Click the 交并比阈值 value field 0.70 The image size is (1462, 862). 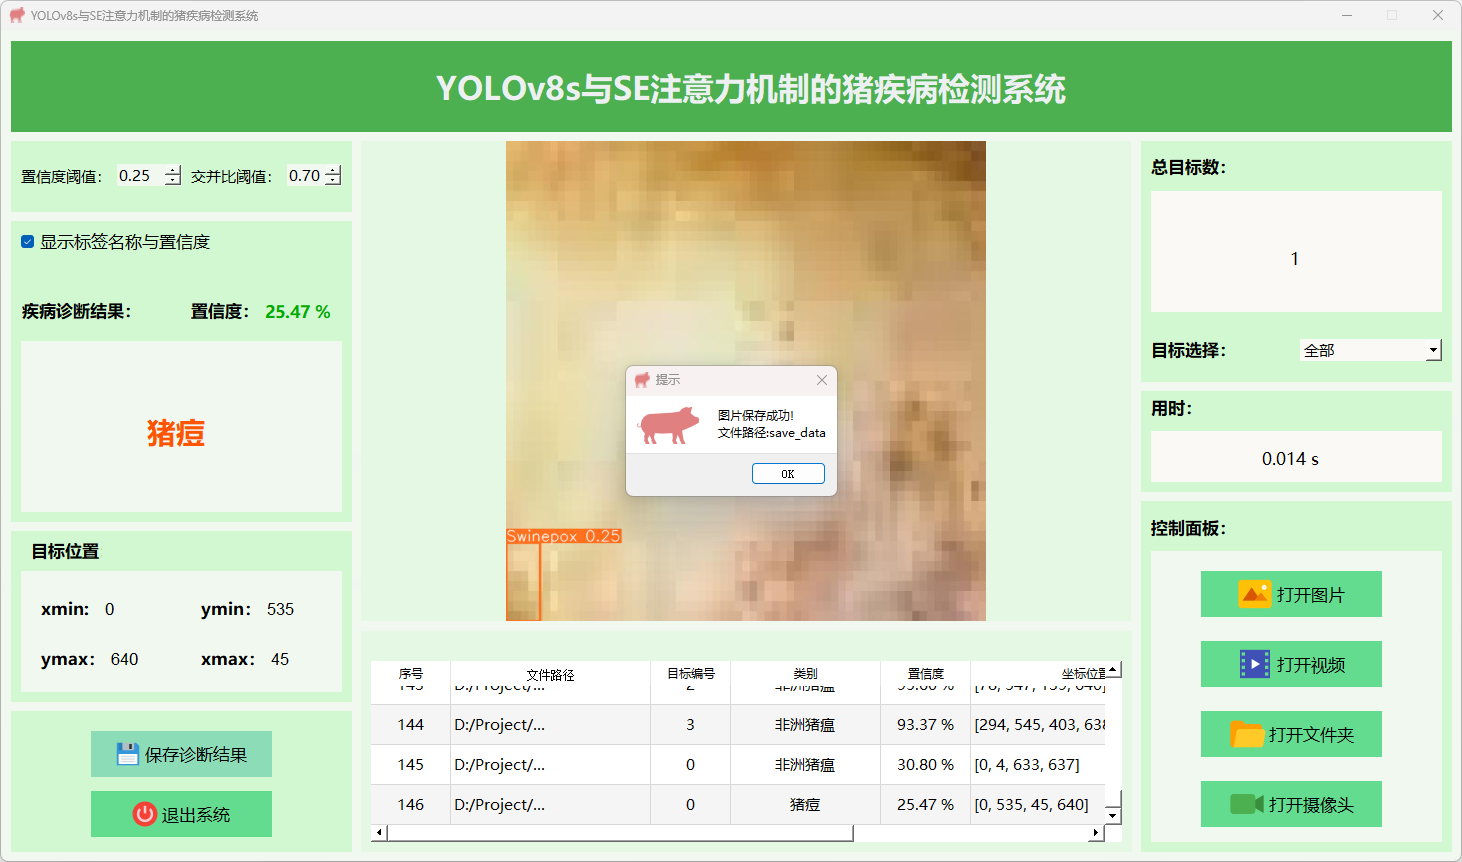click(305, 176)
